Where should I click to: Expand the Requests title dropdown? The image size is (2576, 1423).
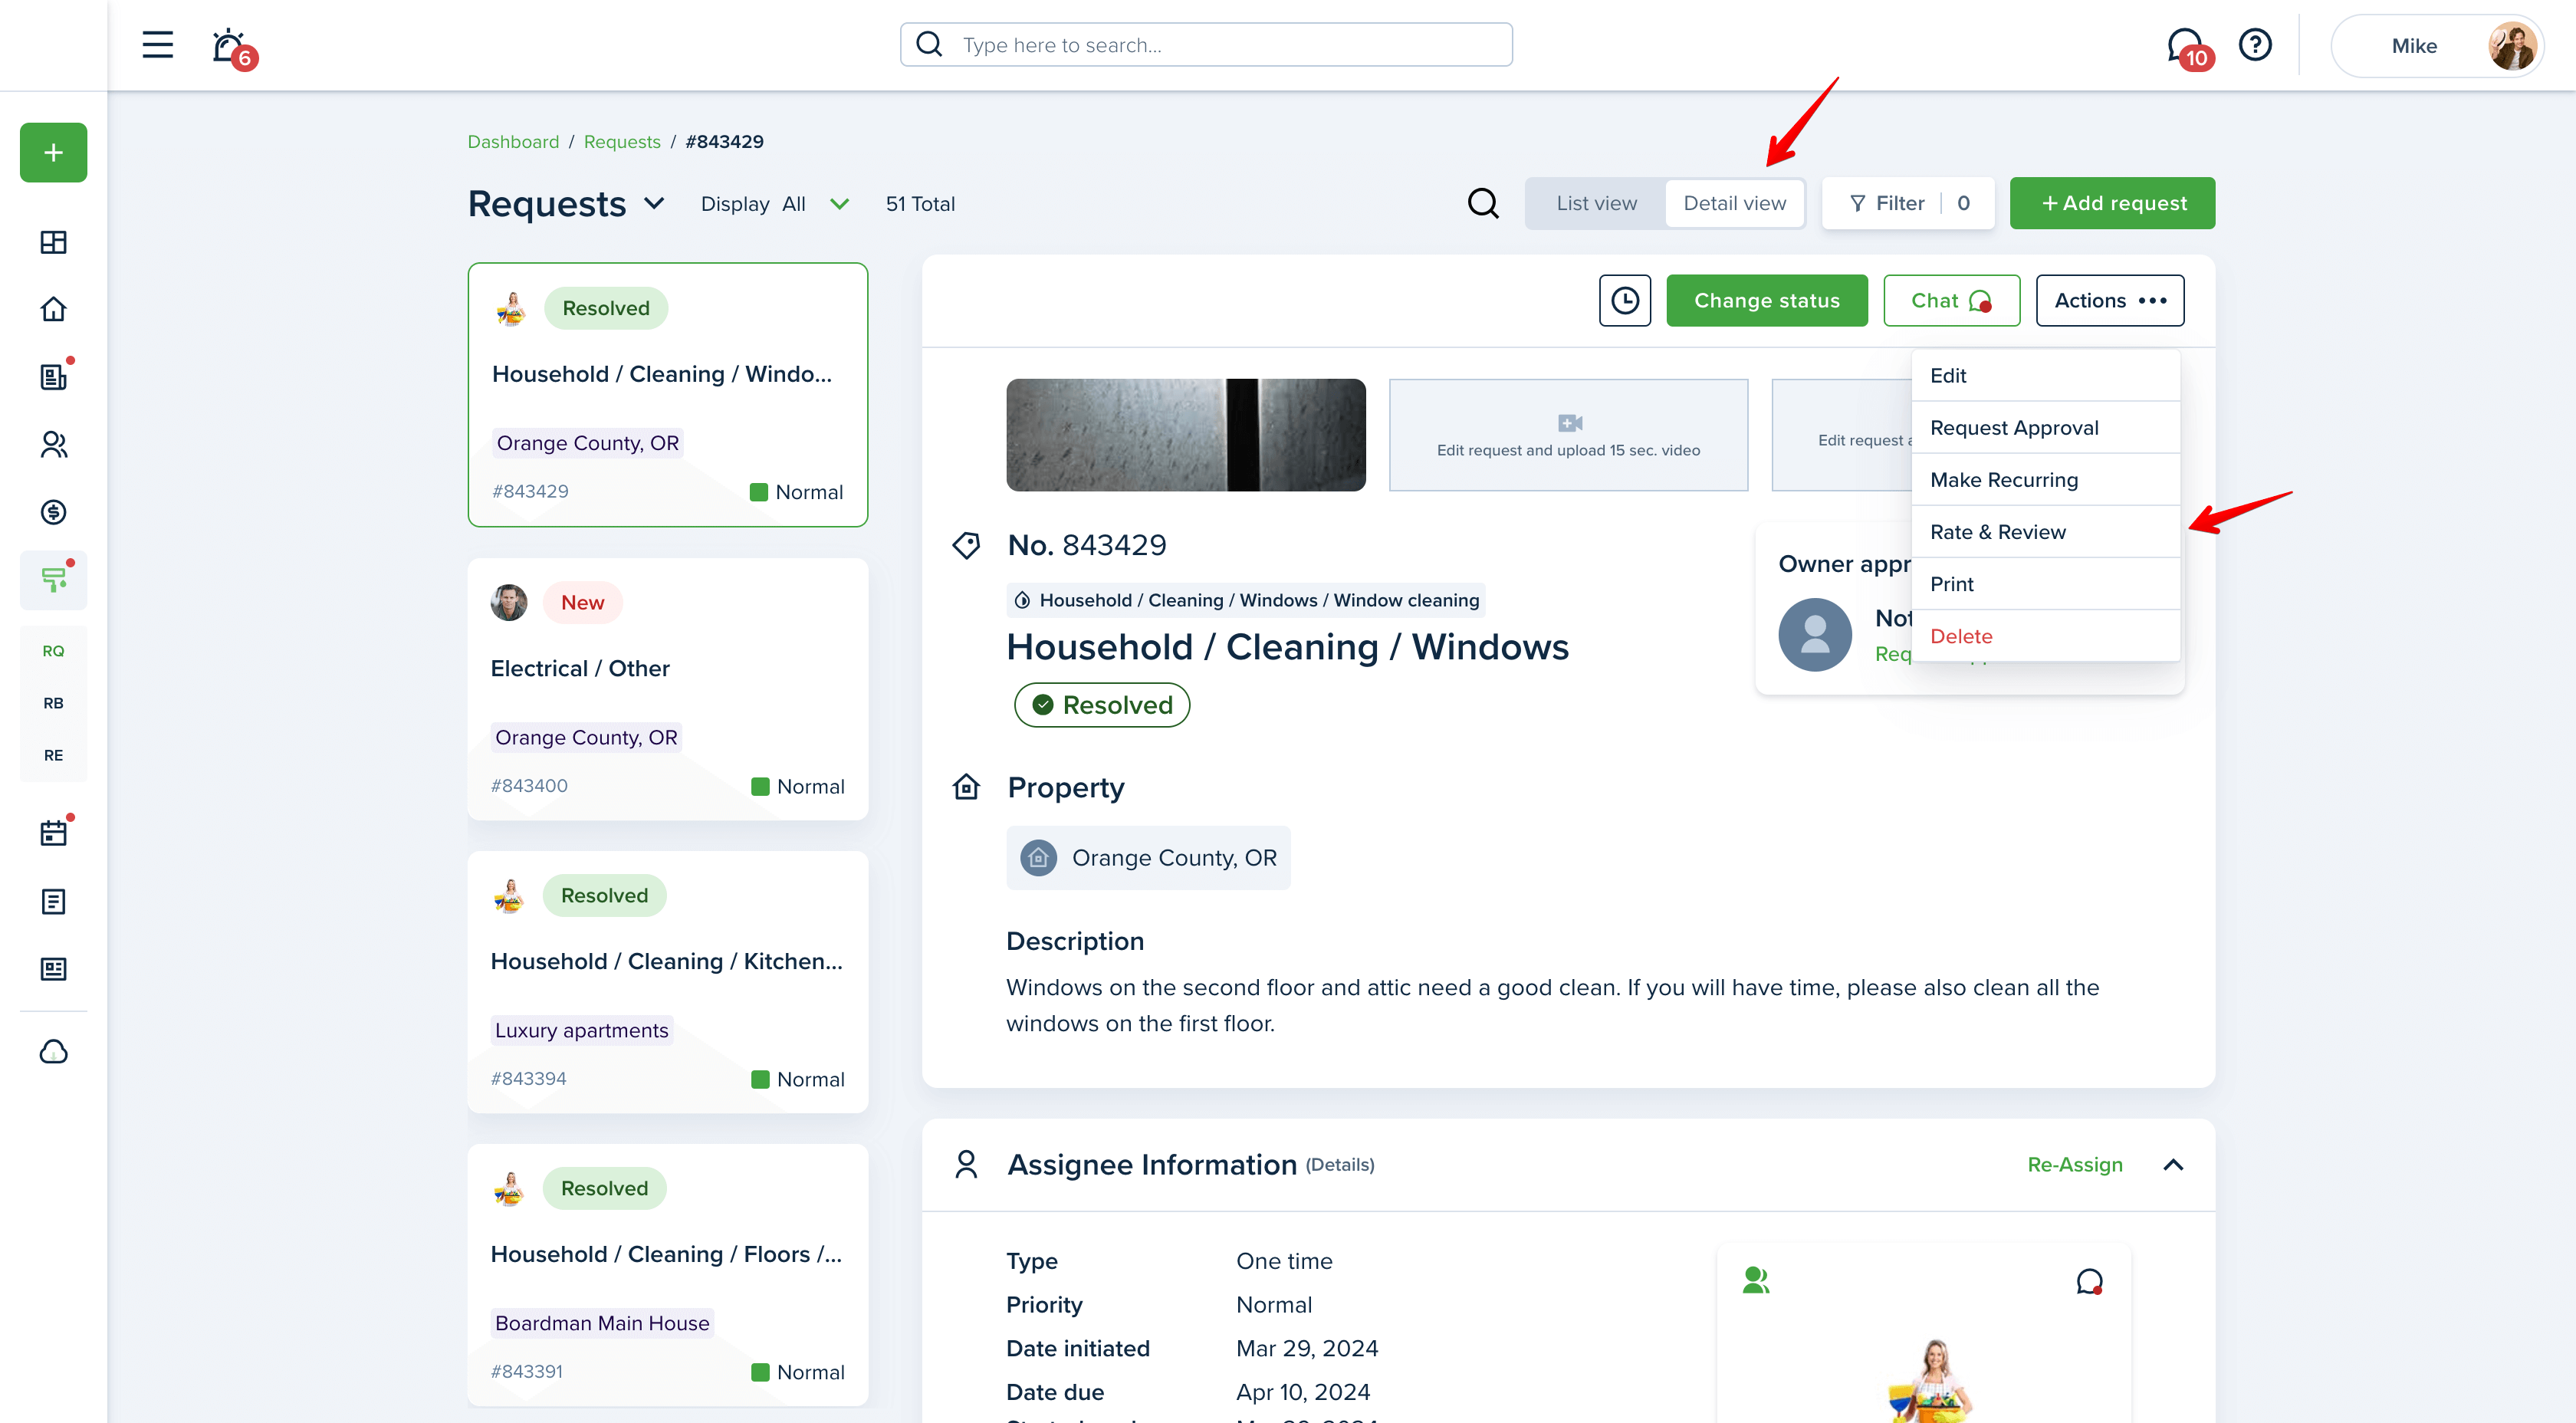[x=654, y=203]
